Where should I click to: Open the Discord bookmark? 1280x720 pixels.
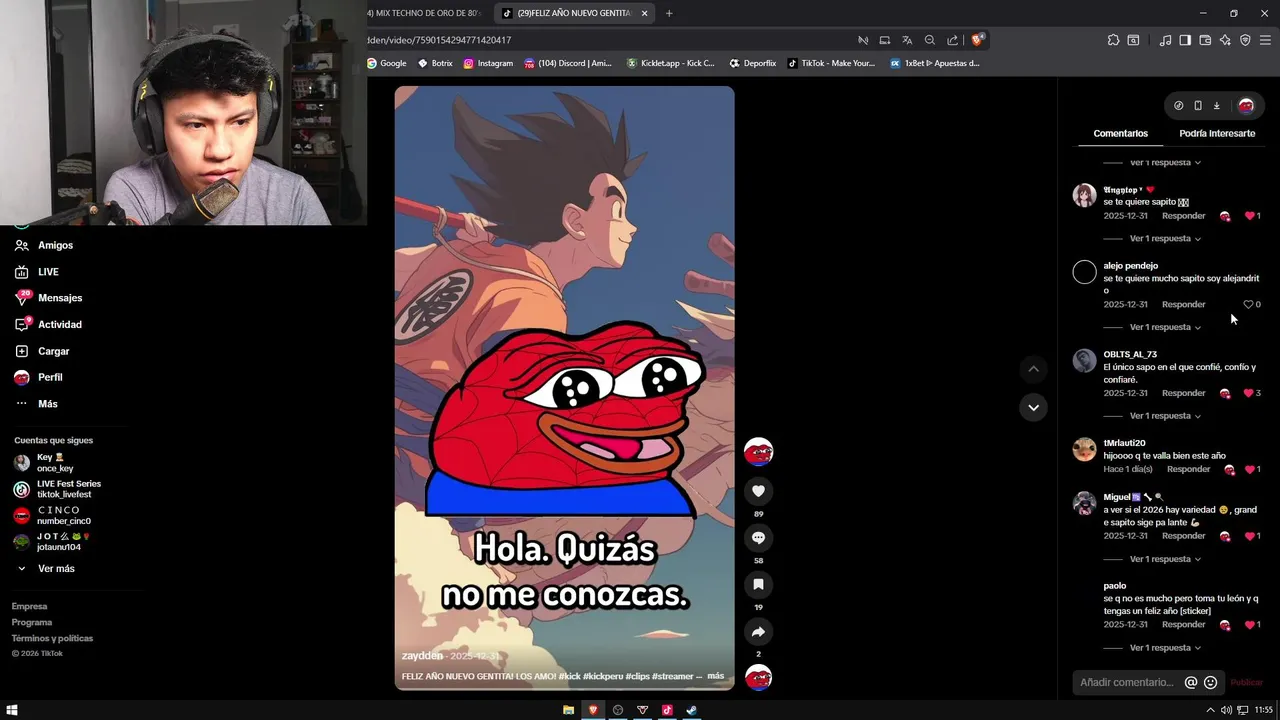pyautogui.click(x=568, y=63)
